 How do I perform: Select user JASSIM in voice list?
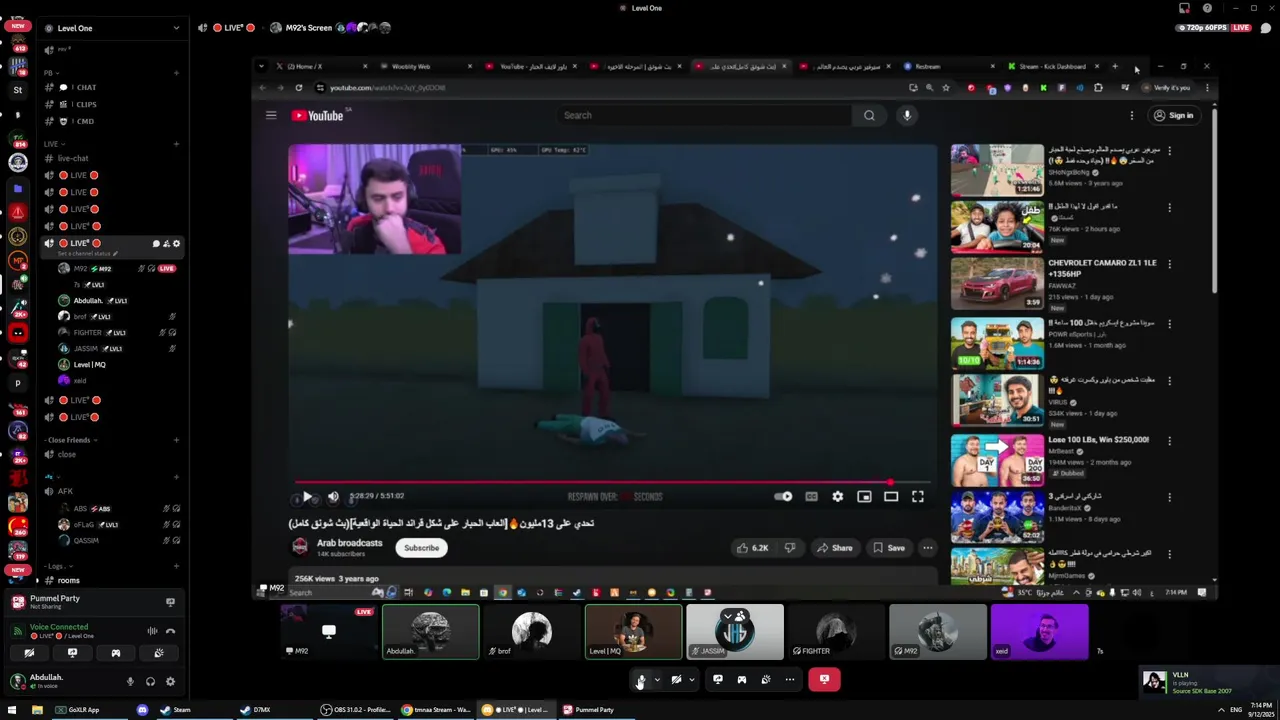click(117, 349)
